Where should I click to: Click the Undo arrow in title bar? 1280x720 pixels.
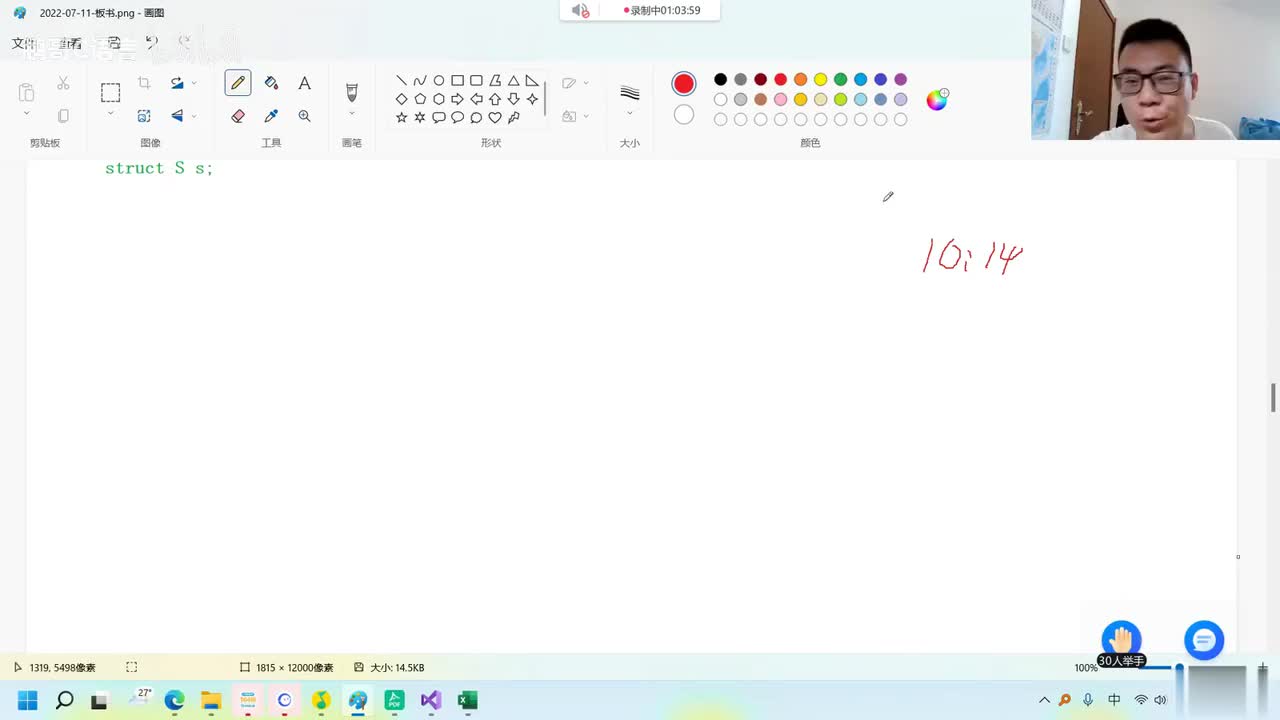151,43
